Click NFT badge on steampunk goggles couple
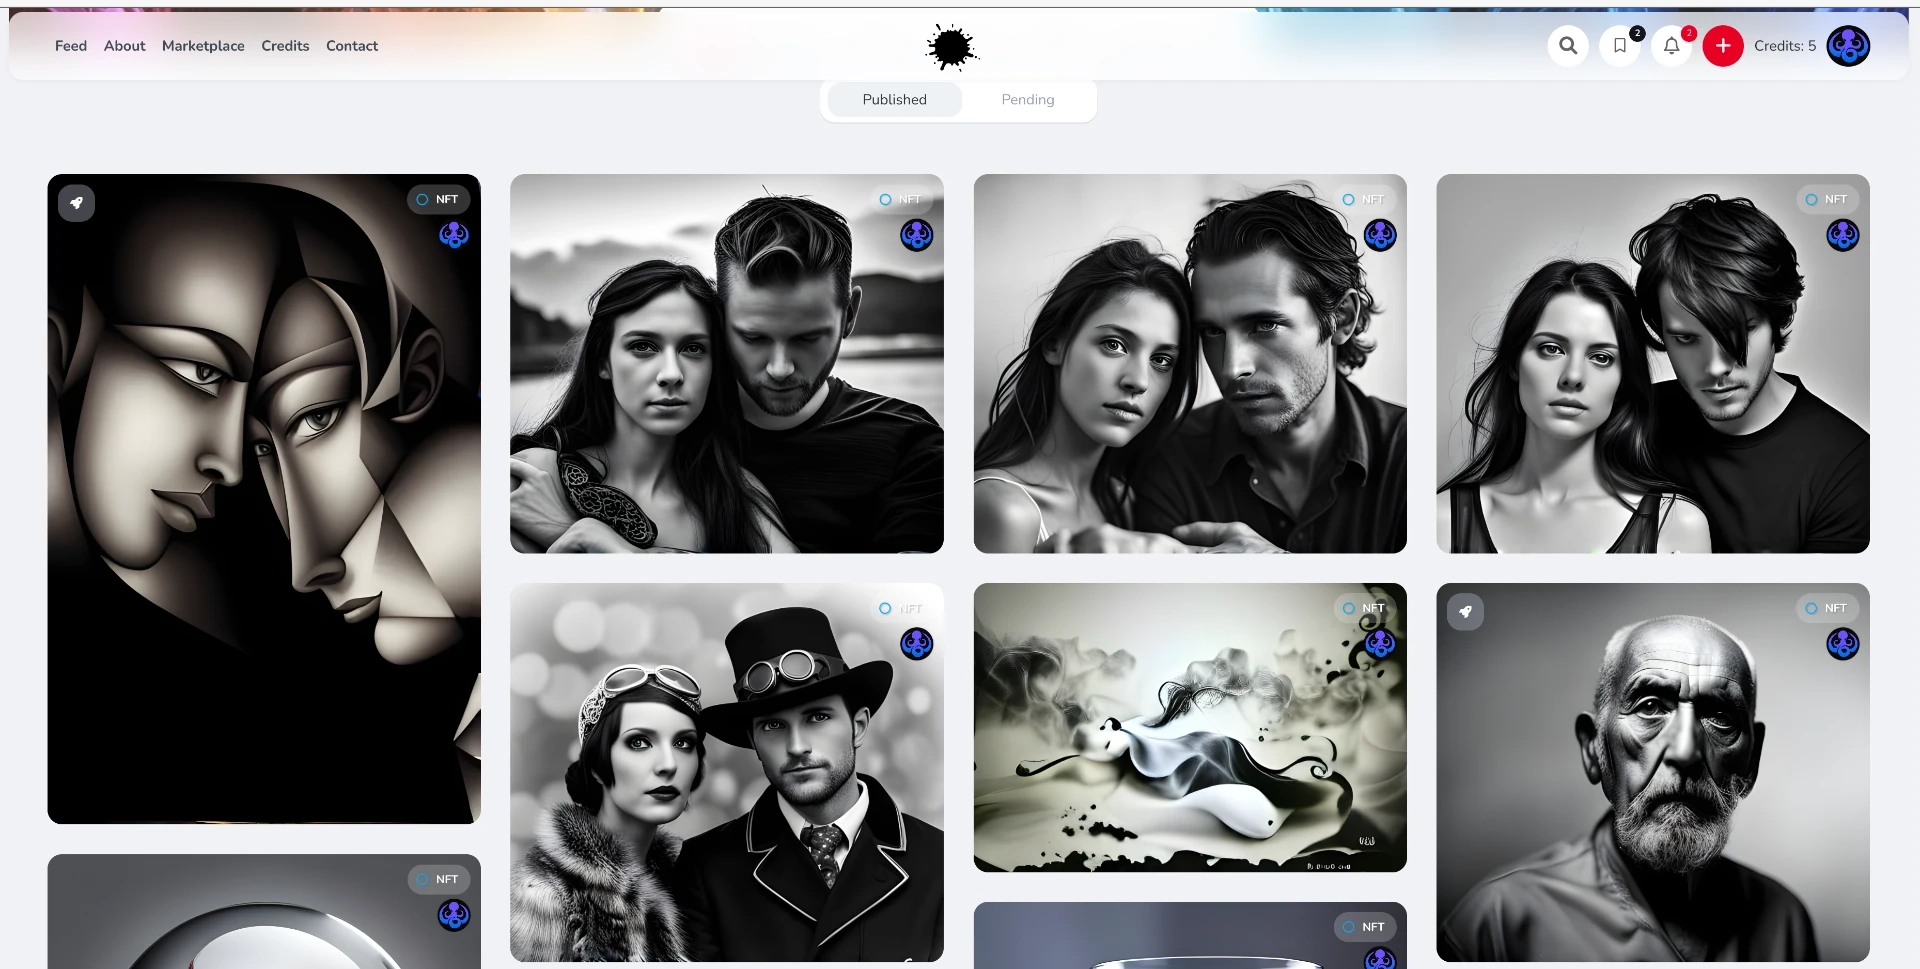1920x969 pixels. [x=901, y=608]
